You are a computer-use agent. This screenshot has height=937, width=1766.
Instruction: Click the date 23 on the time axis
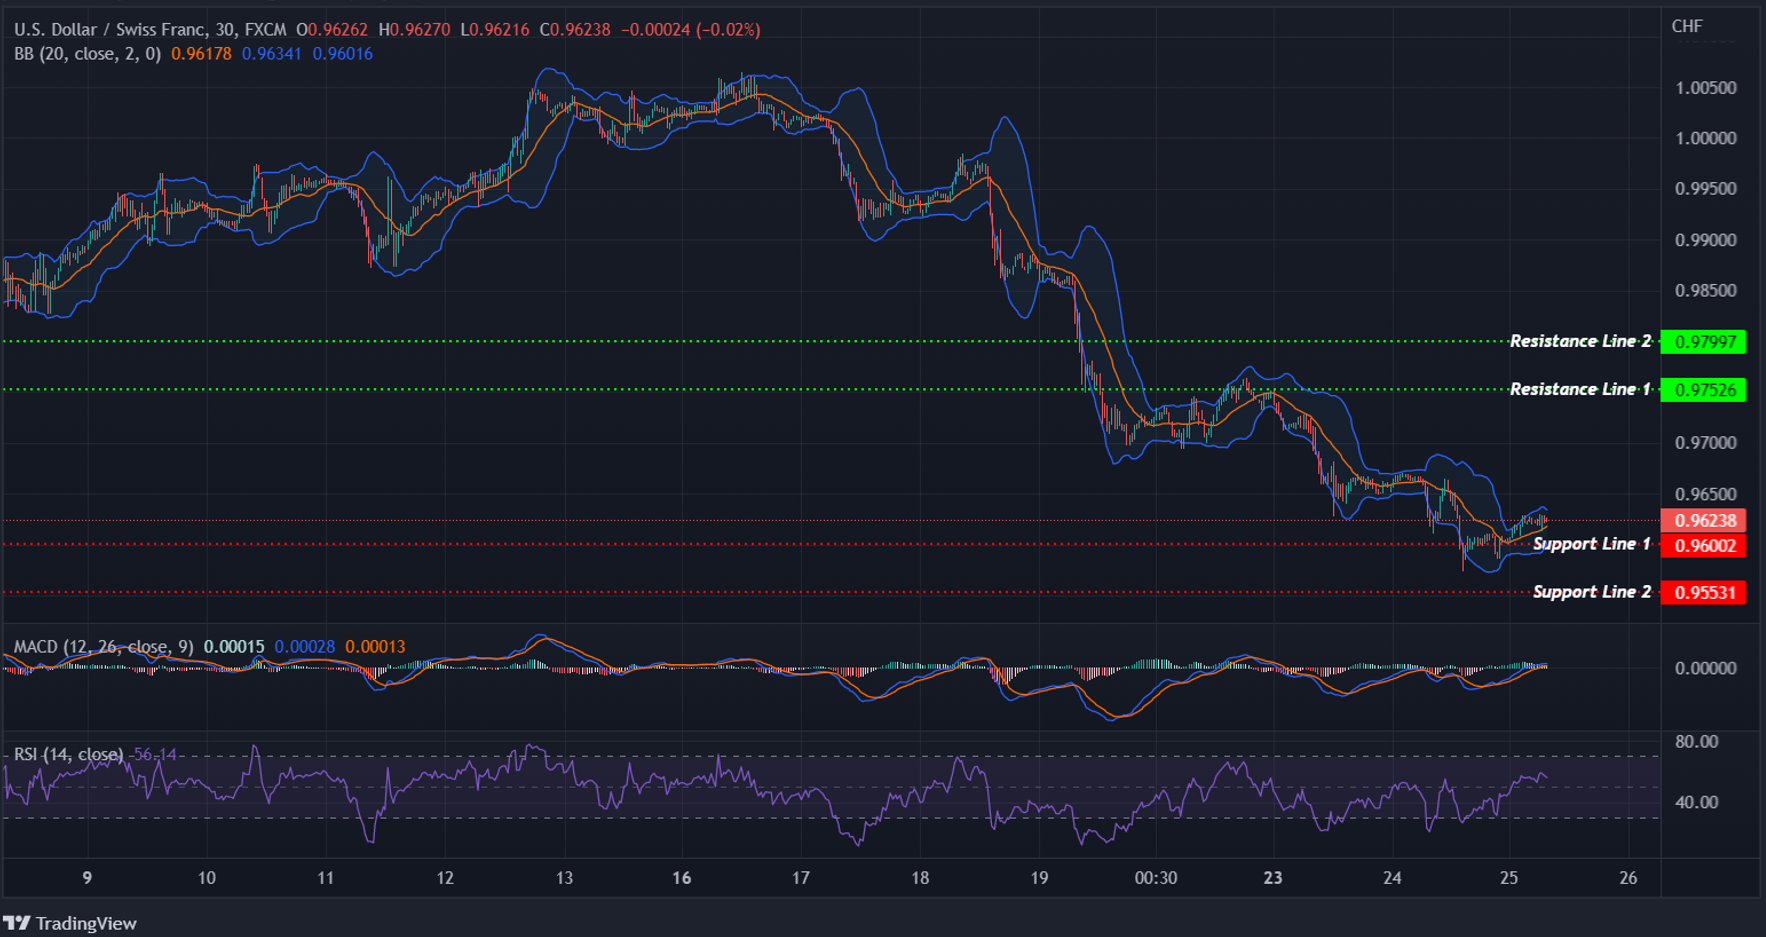[x=1272, y=878]
